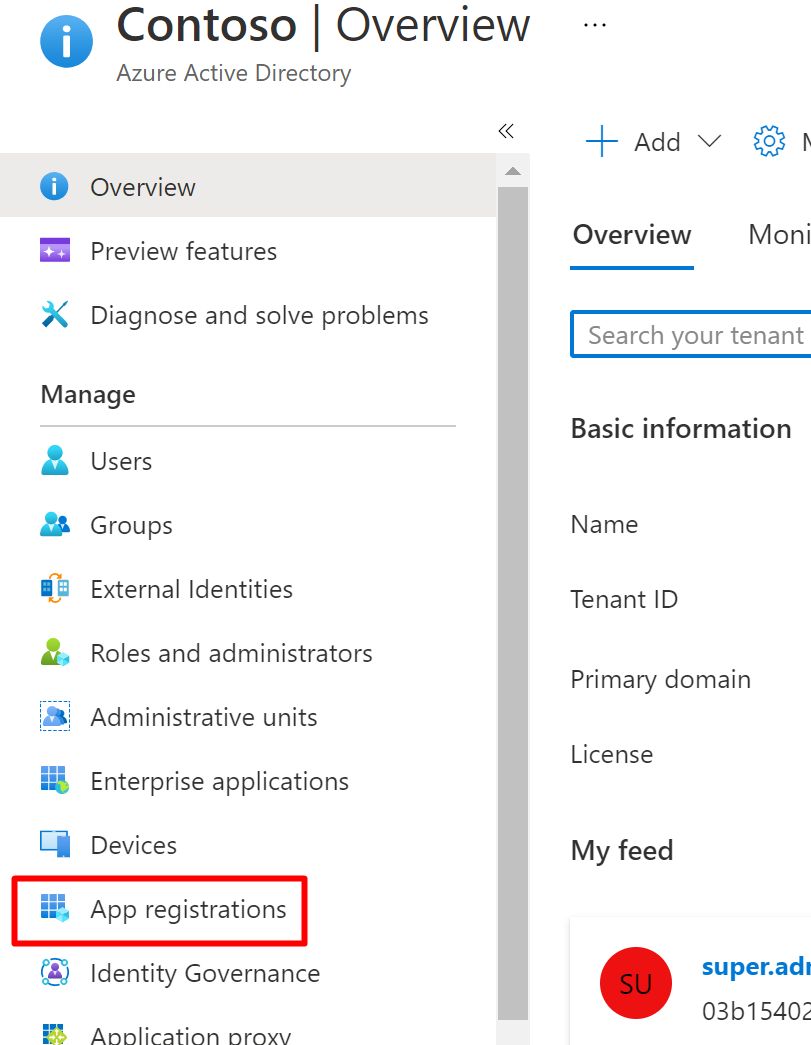Open Identity Governance via its icon
Image resolution: width=811 pixels, height=1045 pixels.
55,973
